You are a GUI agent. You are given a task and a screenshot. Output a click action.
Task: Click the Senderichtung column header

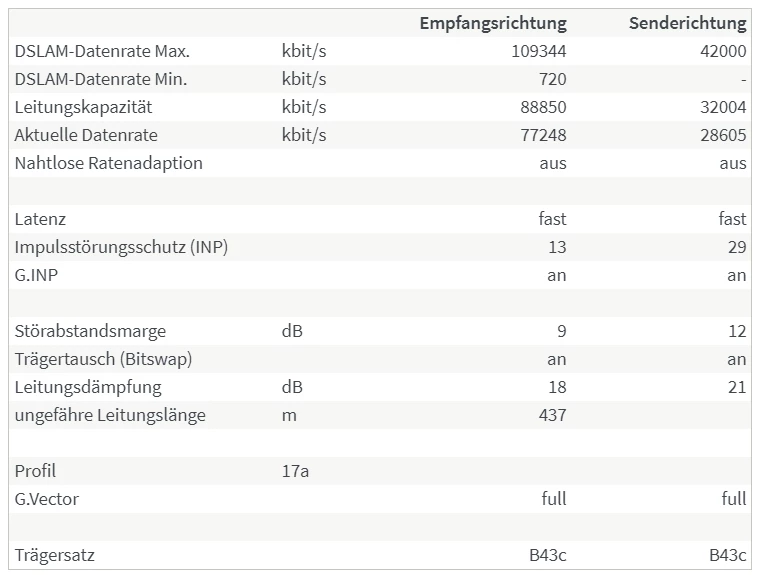pyautogui.click(x=687, y=23)
